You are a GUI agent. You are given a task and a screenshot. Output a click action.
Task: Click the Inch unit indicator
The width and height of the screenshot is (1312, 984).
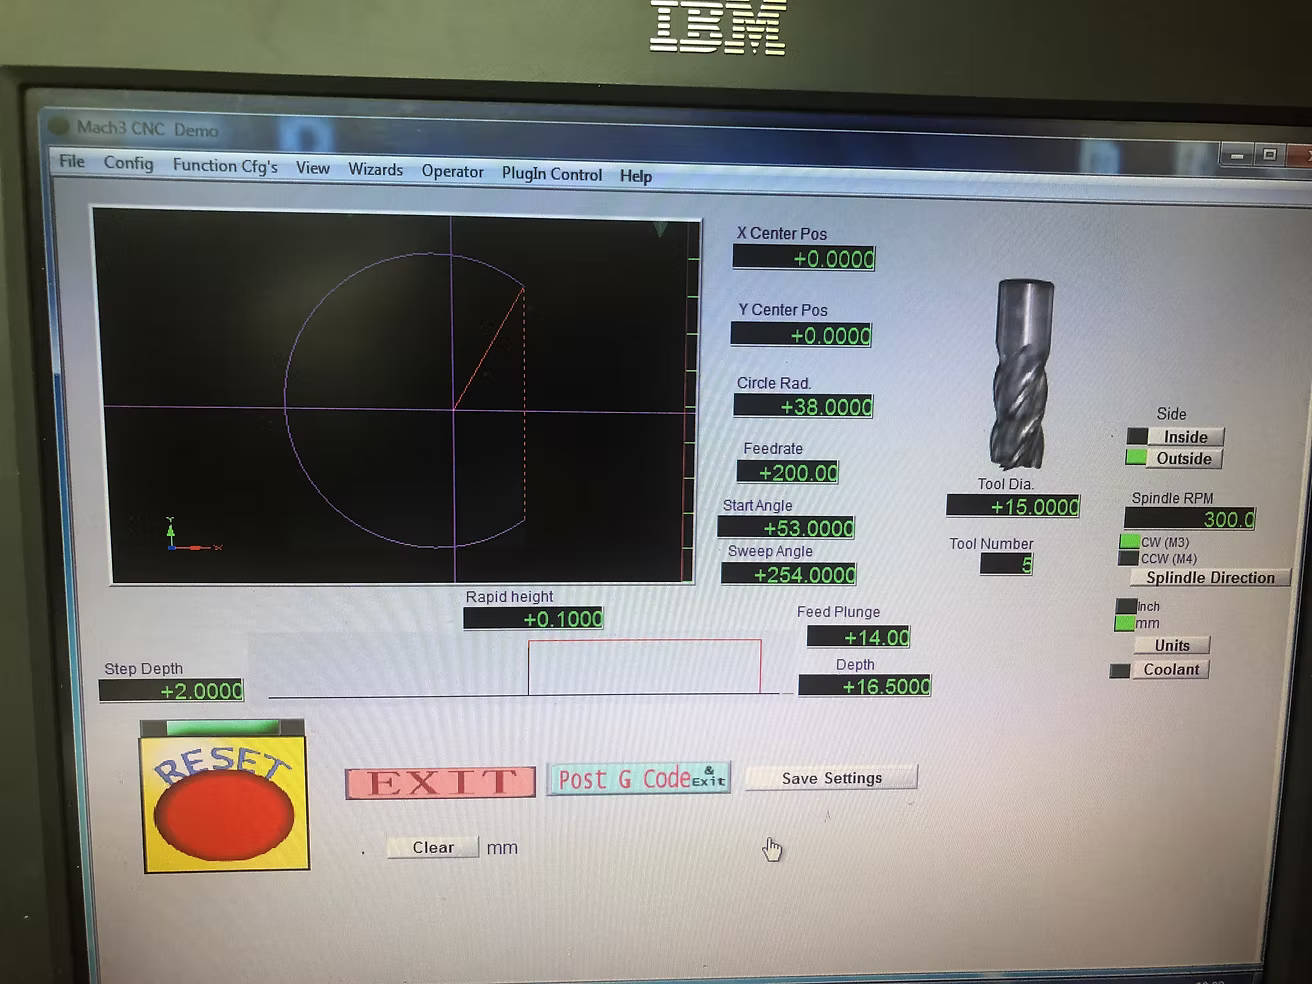1126,606
